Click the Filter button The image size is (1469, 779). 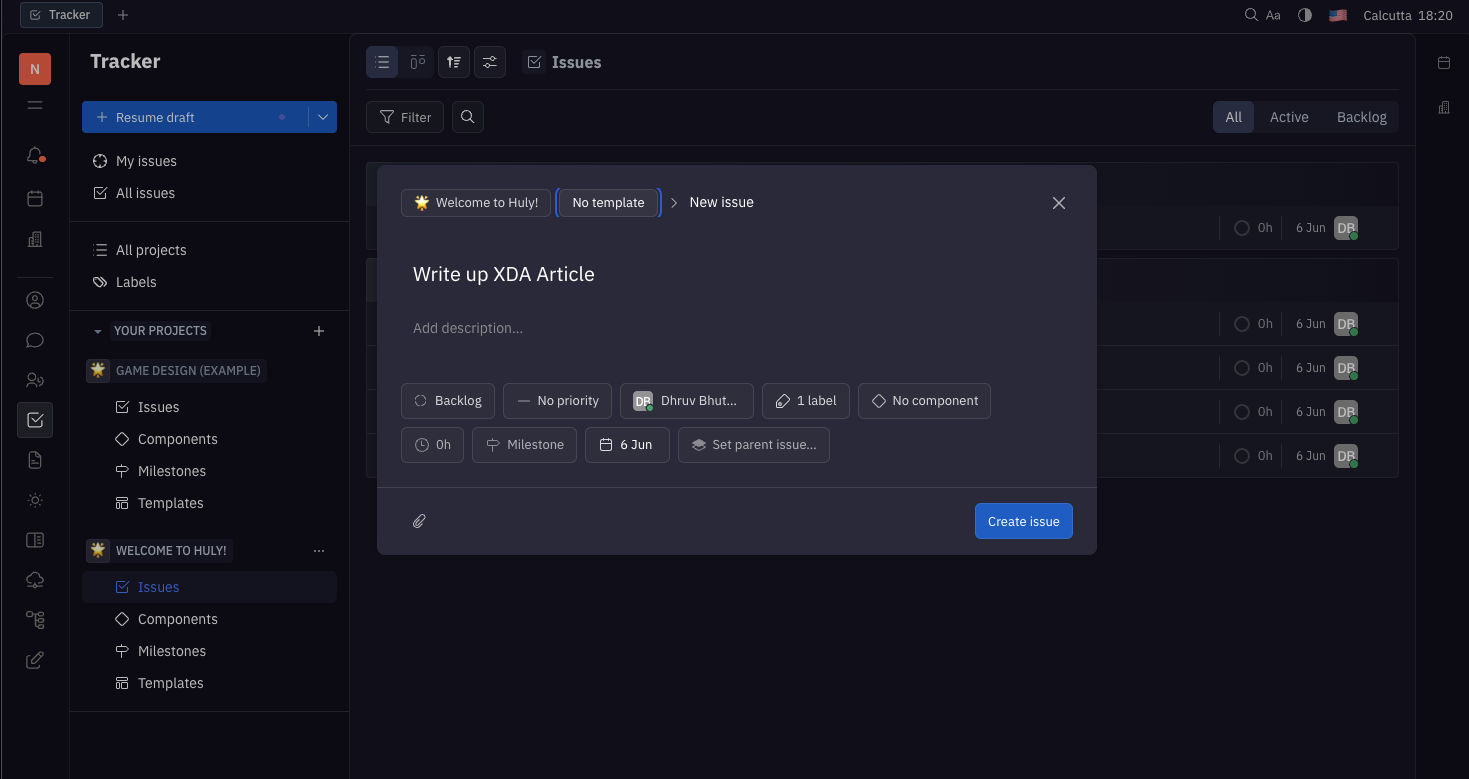click(x=406, y=117)
